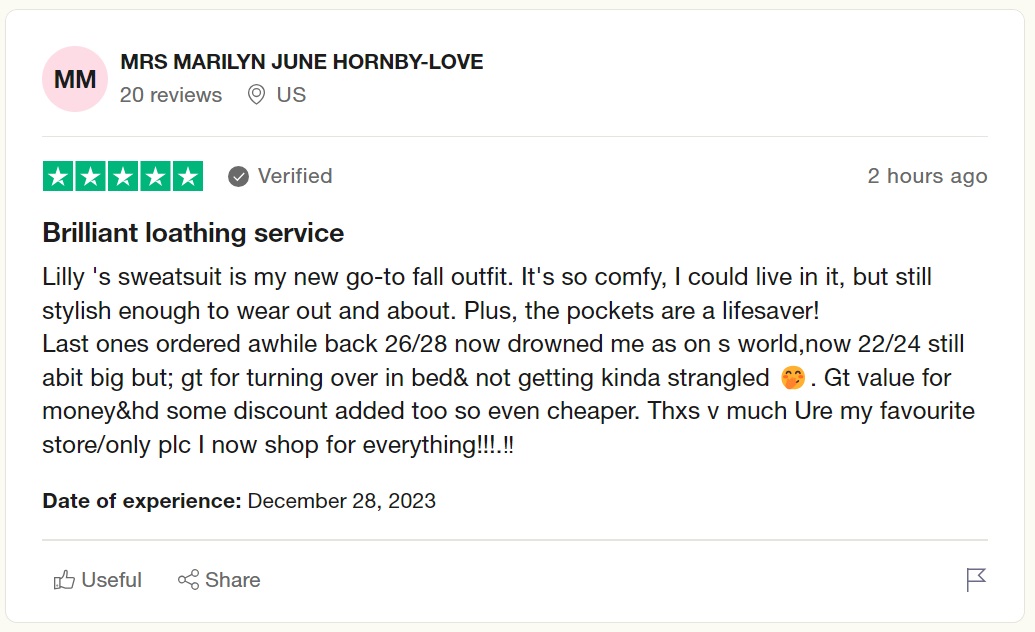This screenshot has height=632, width=1035.
Task: Click the emoji face in the review text
Action: [x=793, y=379]
